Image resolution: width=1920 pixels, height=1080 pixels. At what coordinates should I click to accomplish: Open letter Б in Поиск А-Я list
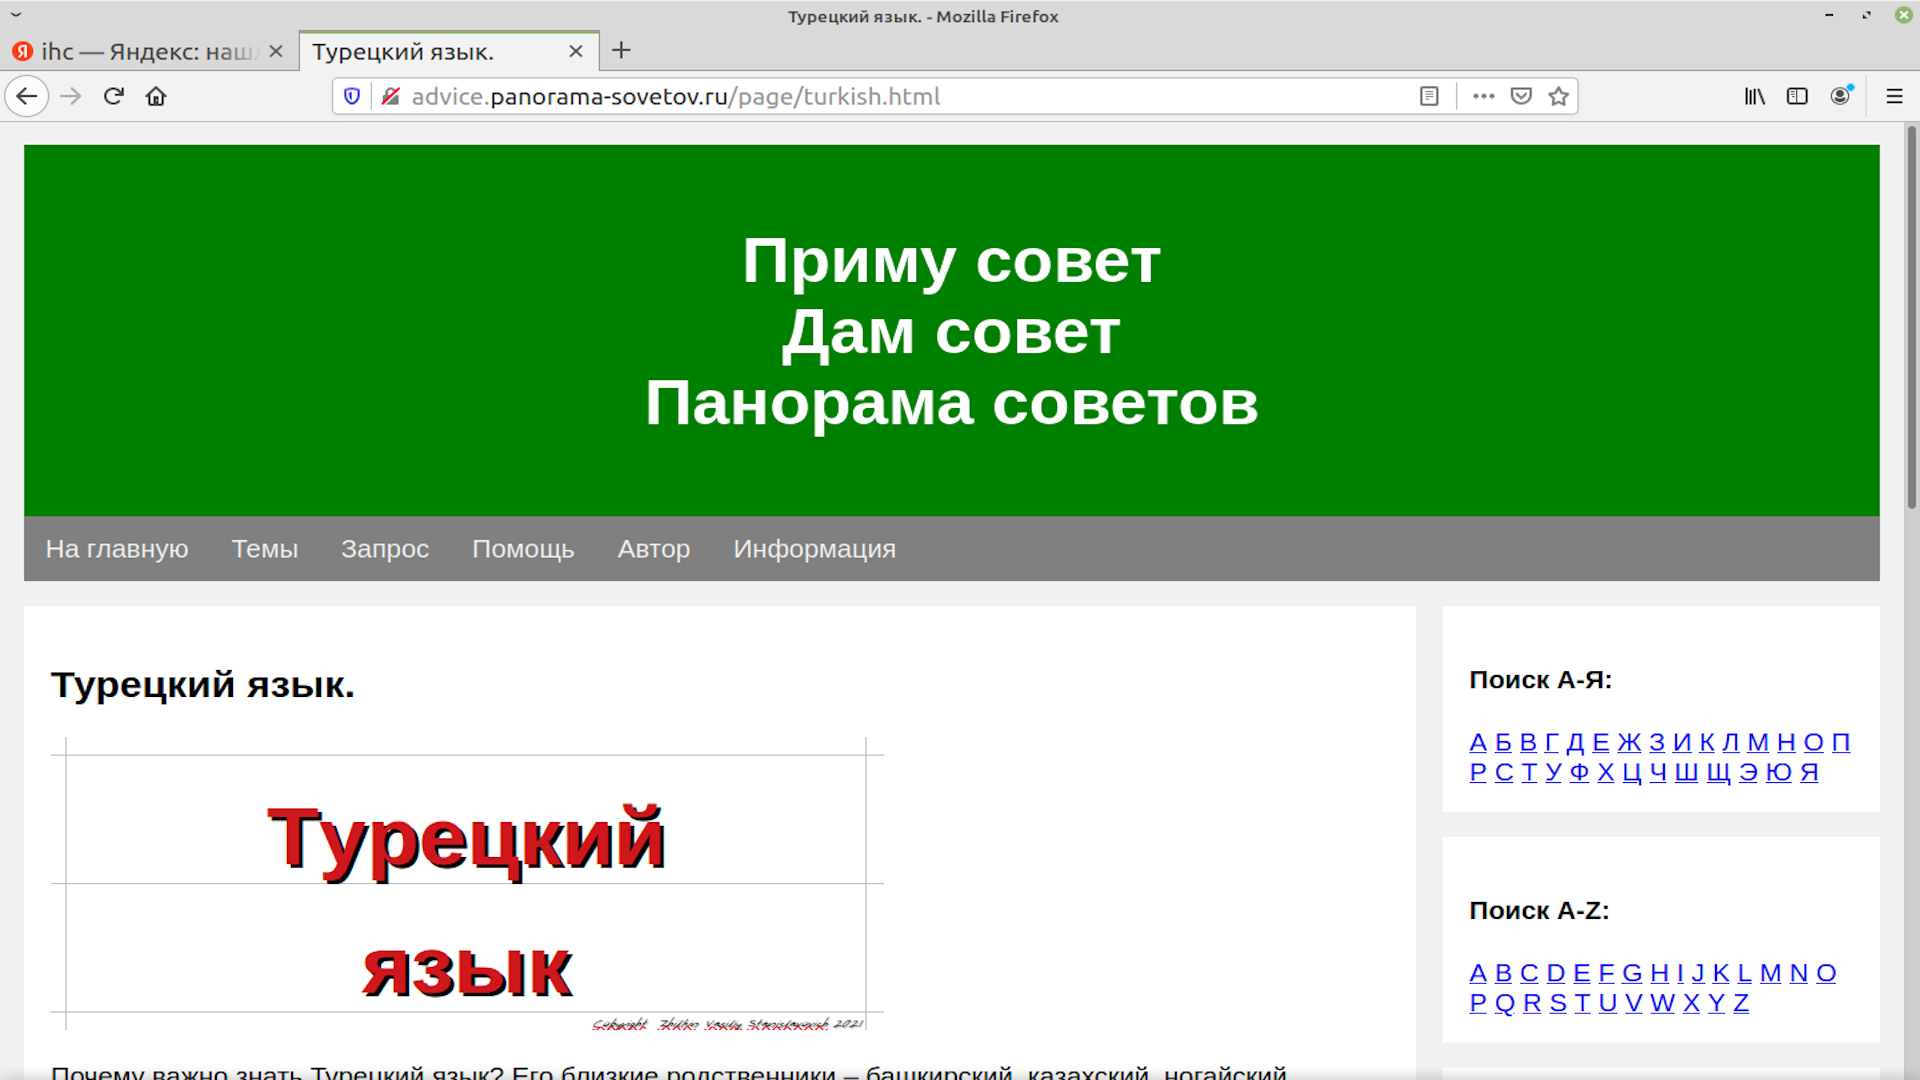(x=1502, y=742)
